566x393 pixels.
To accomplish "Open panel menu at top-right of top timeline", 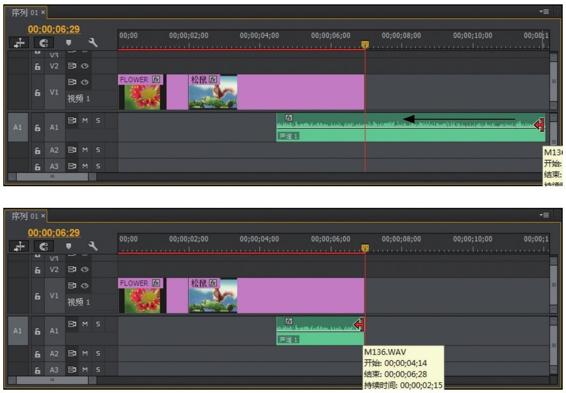I will pyautogui.click(x=544, y=12).
